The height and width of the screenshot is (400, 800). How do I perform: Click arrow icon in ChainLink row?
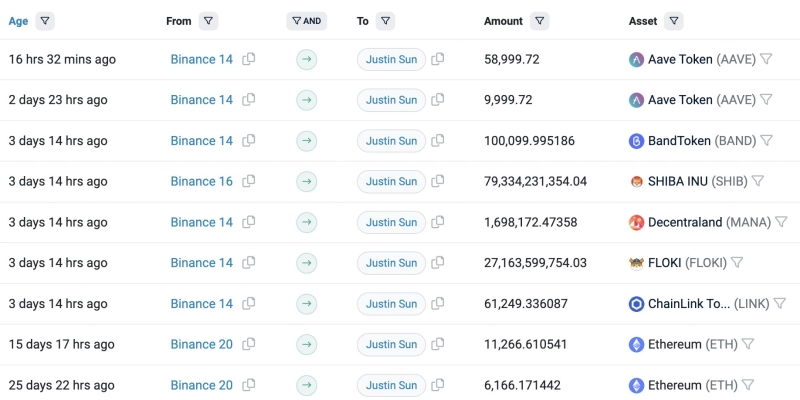[307, 304]
